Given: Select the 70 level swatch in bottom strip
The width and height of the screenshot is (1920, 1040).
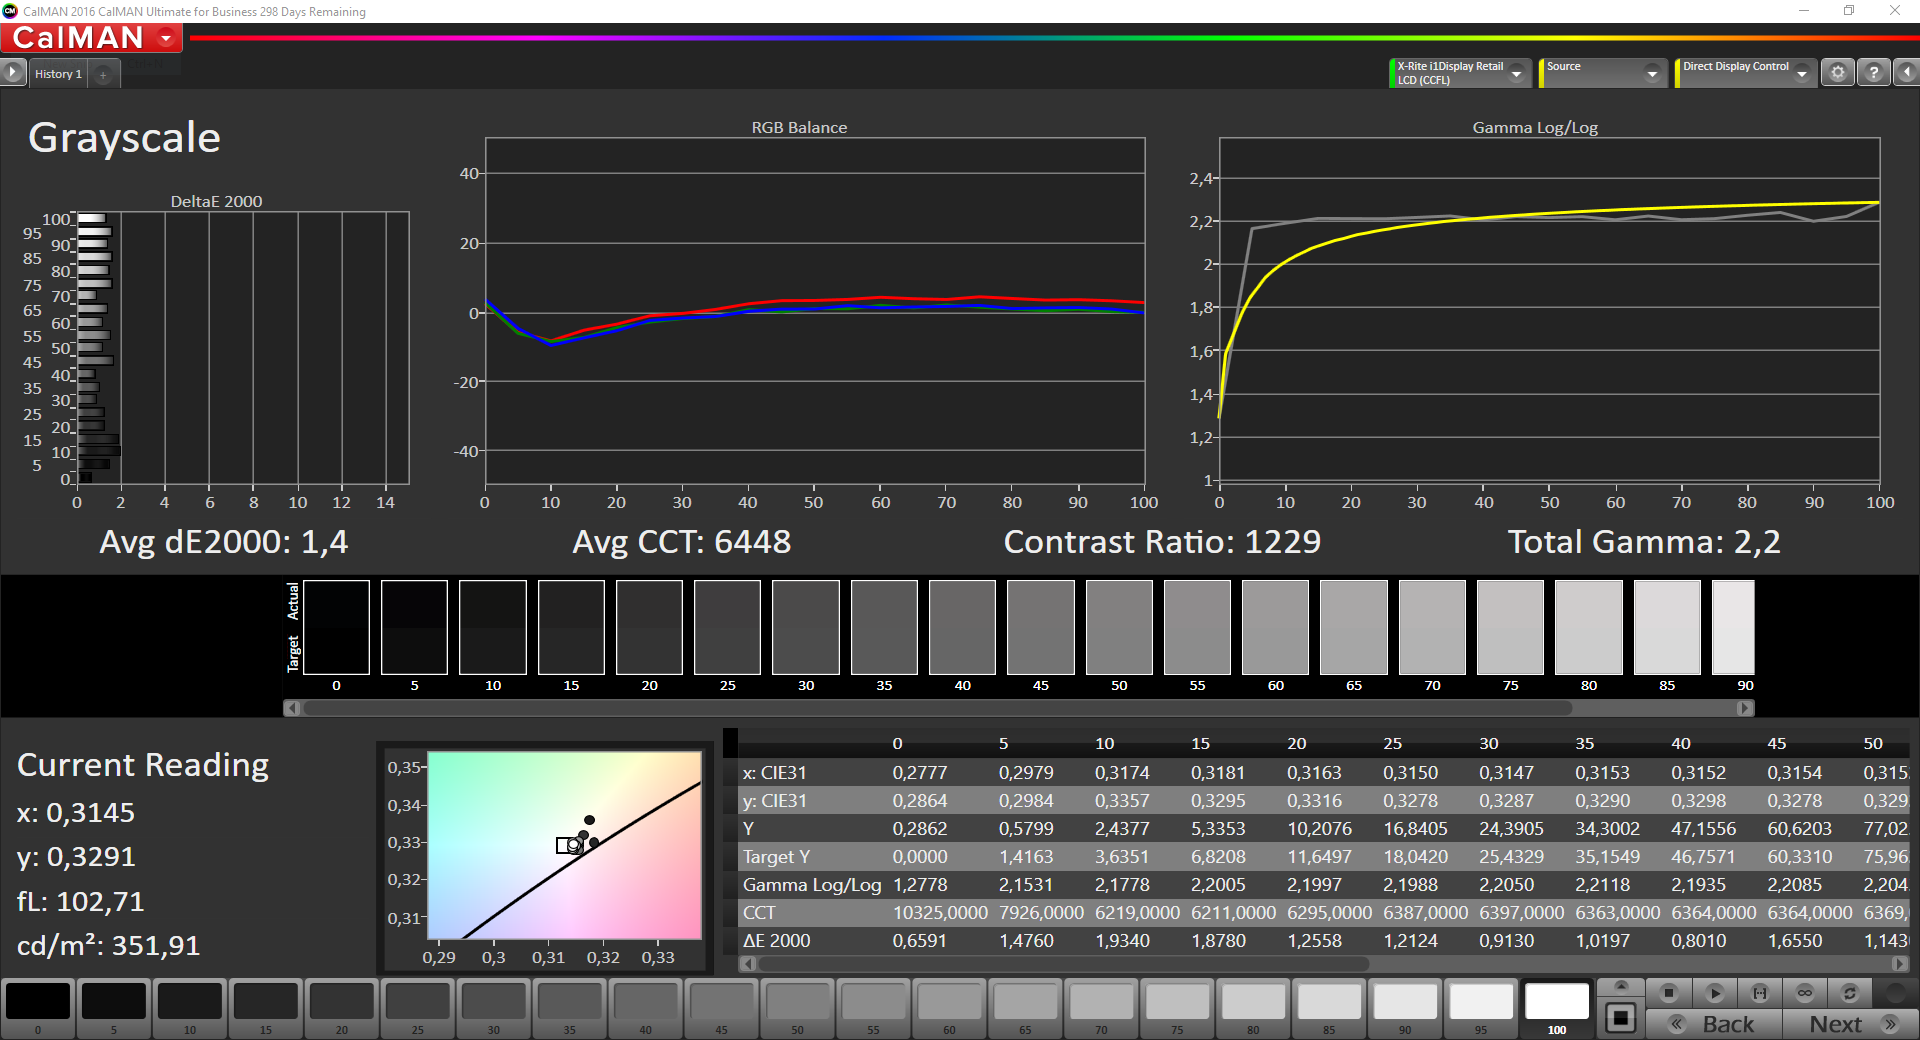Looking at the screenshot, I should pyautogui.click(x=1102, y=1008).
